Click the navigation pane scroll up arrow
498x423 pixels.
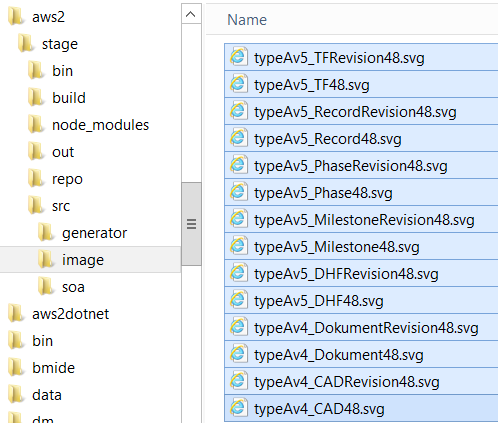(x=191, y=14)
